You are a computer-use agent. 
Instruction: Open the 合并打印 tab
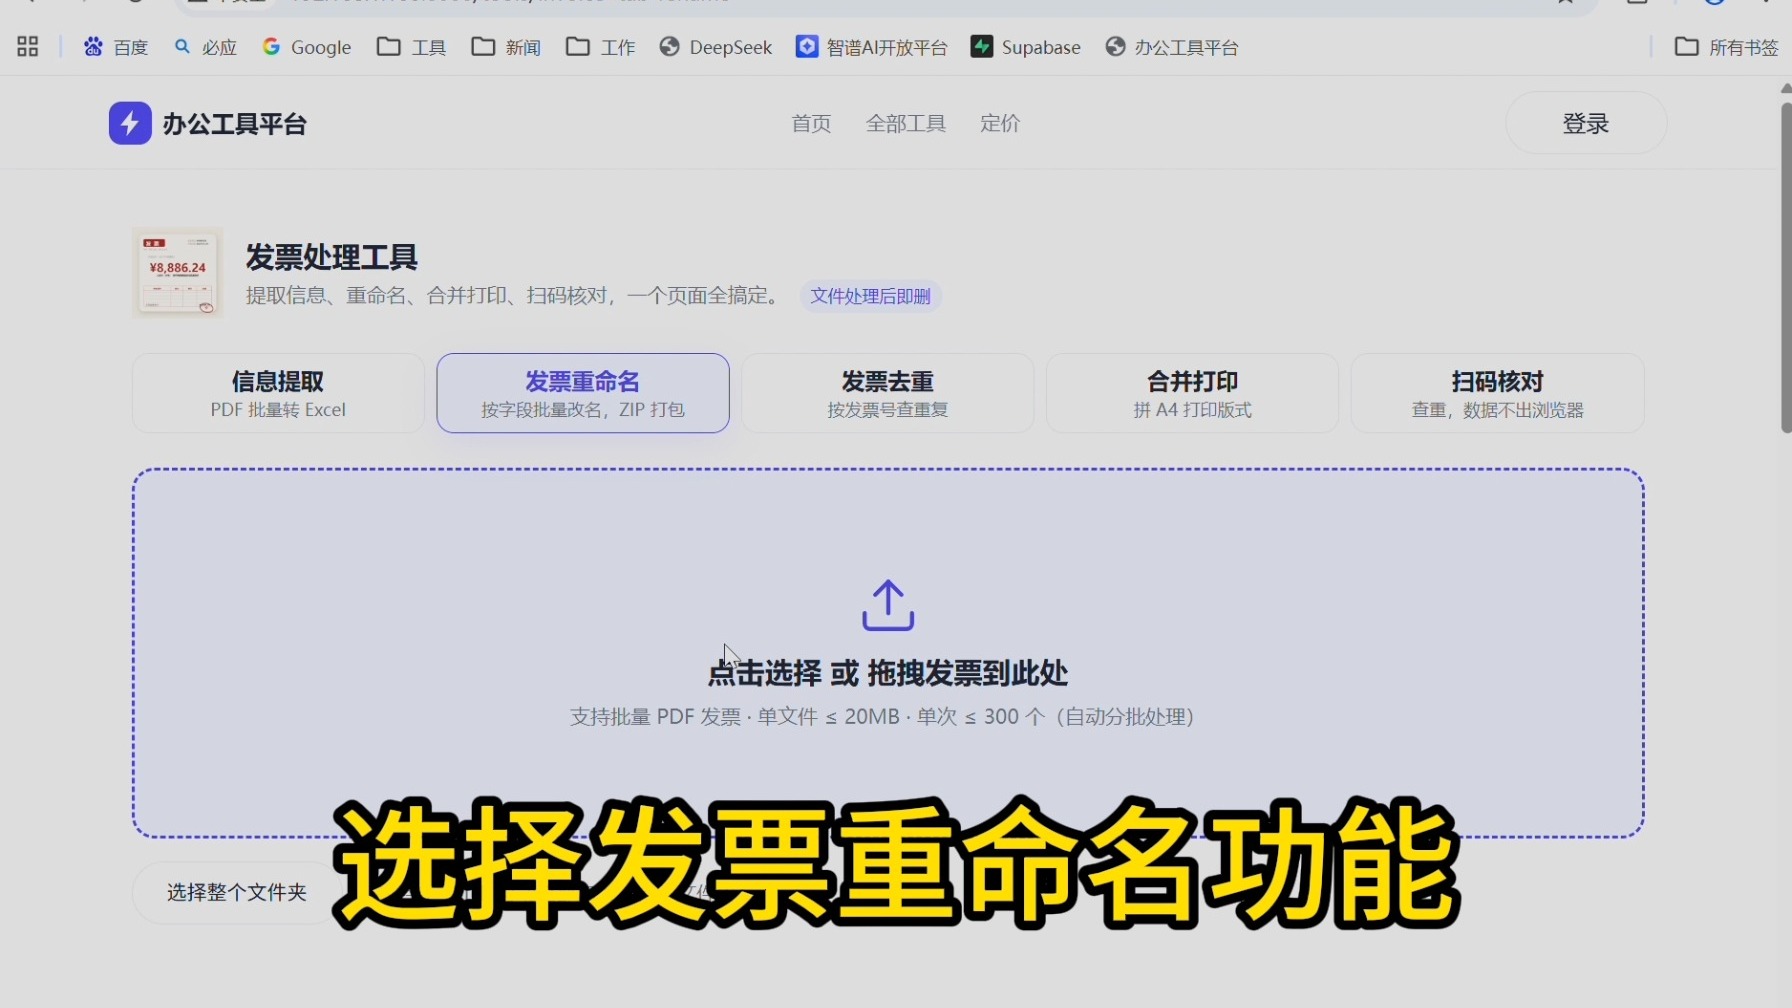point(1192,393)
